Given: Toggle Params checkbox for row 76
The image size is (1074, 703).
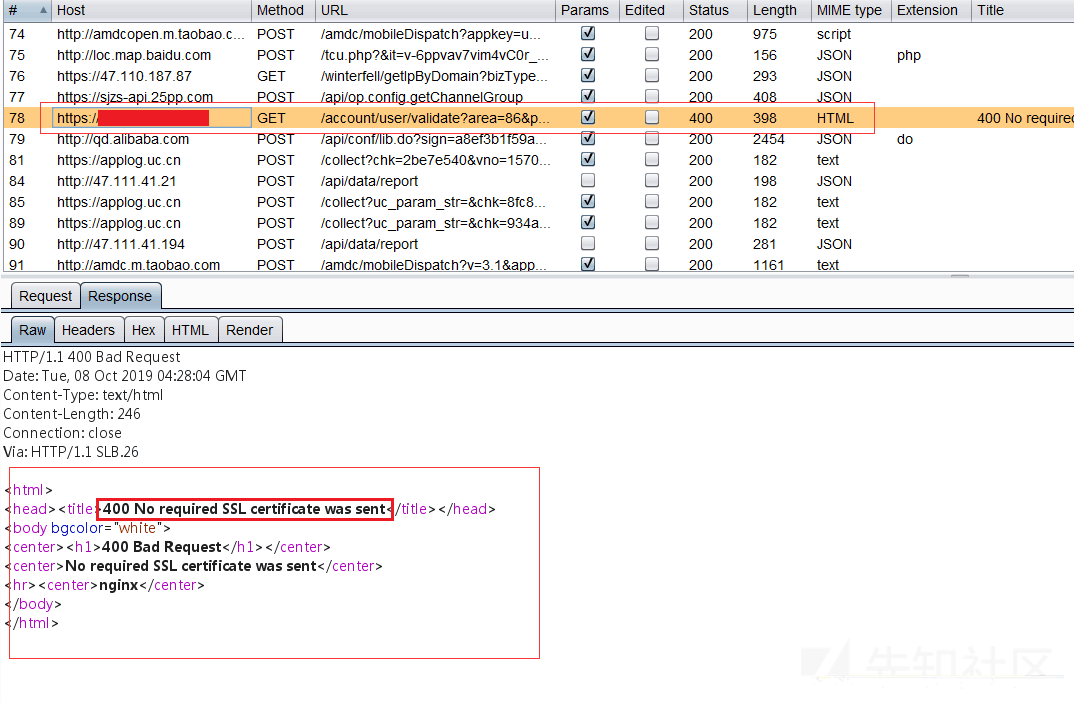Looking at the screenshot, I should tap(588, 75).
